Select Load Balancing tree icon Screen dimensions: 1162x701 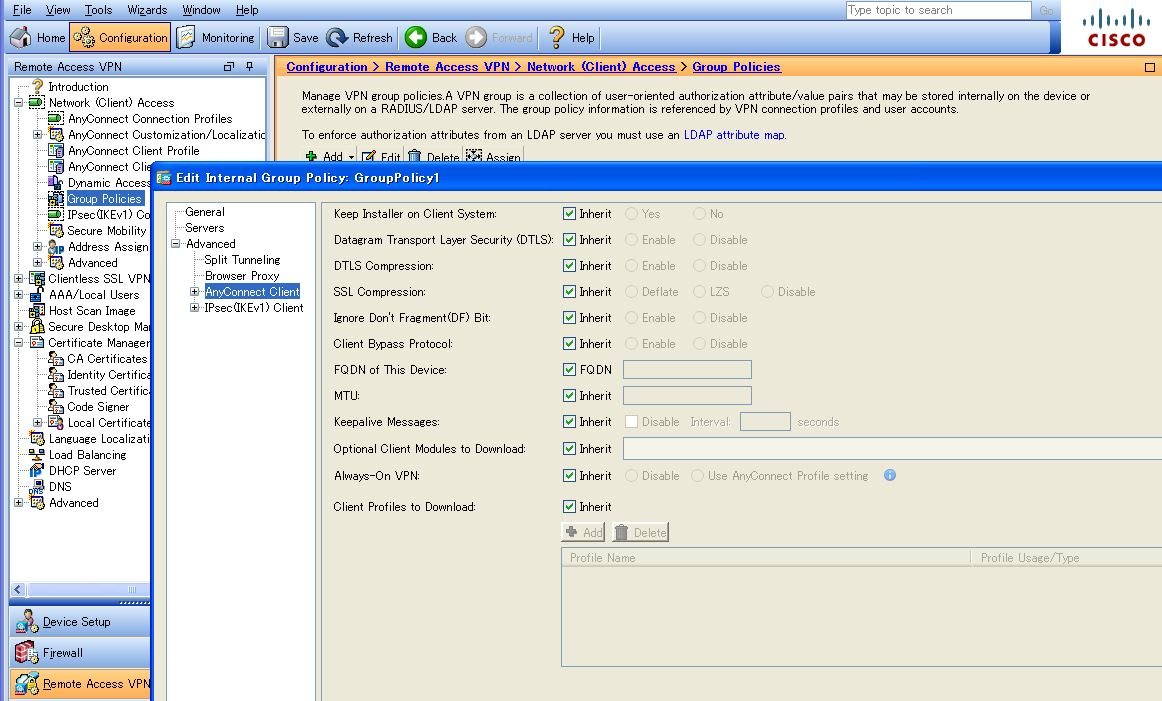[36, 455]
